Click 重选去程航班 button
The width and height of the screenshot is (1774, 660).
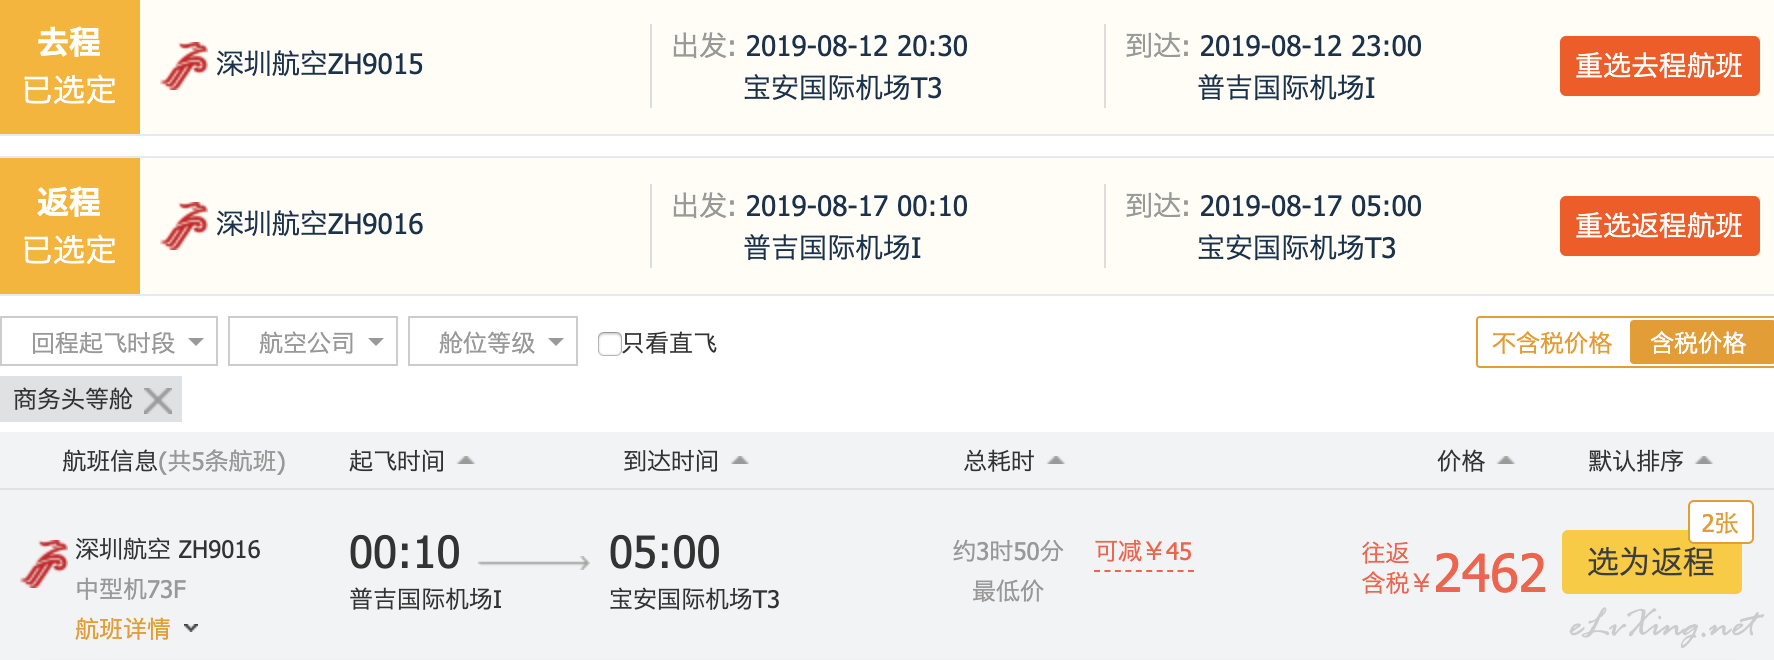point(1659,66)
